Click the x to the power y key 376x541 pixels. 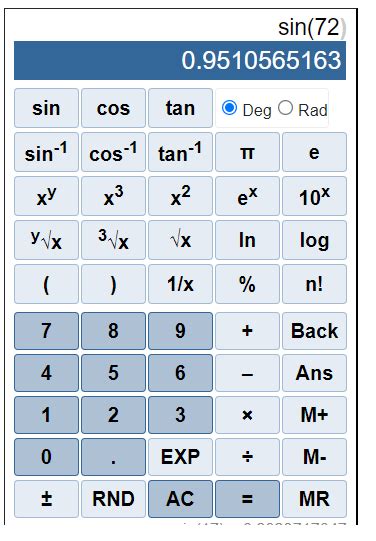point(46,196)
